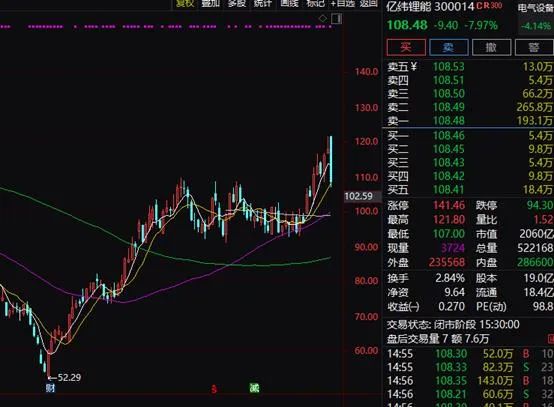Open the 叠加 overlay option

(x=211, y=4)
